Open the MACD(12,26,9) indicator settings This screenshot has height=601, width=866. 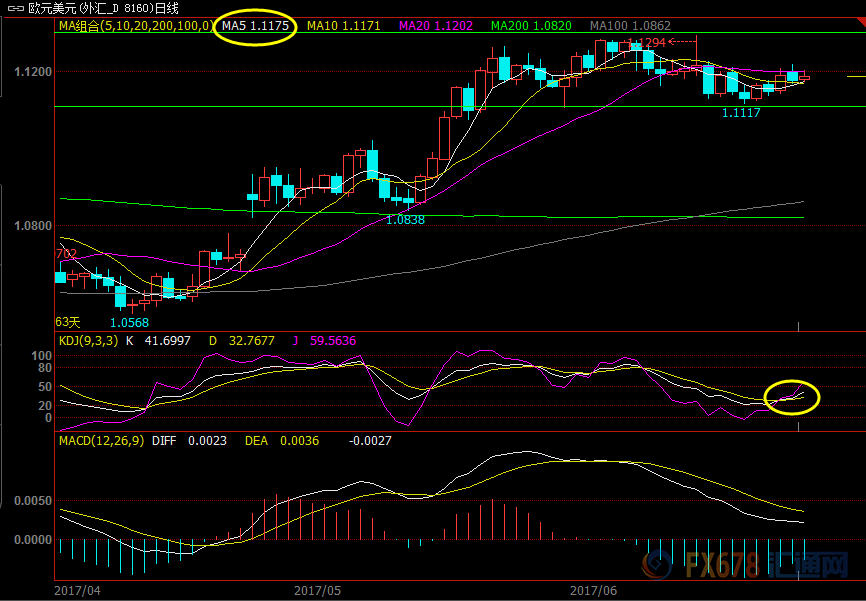coord(100,440)
